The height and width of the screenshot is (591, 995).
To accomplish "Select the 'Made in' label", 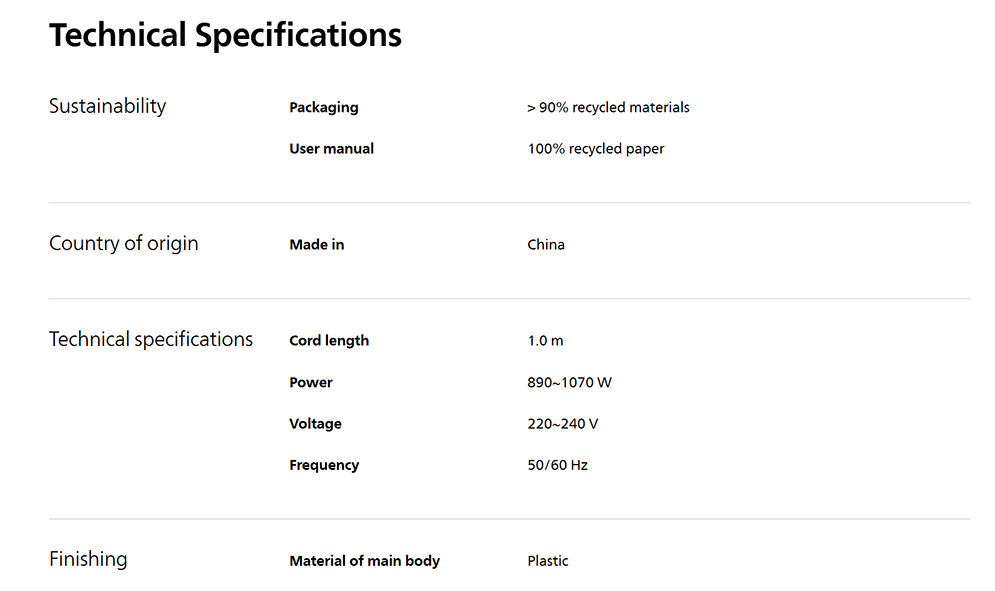I will point(316,245).
